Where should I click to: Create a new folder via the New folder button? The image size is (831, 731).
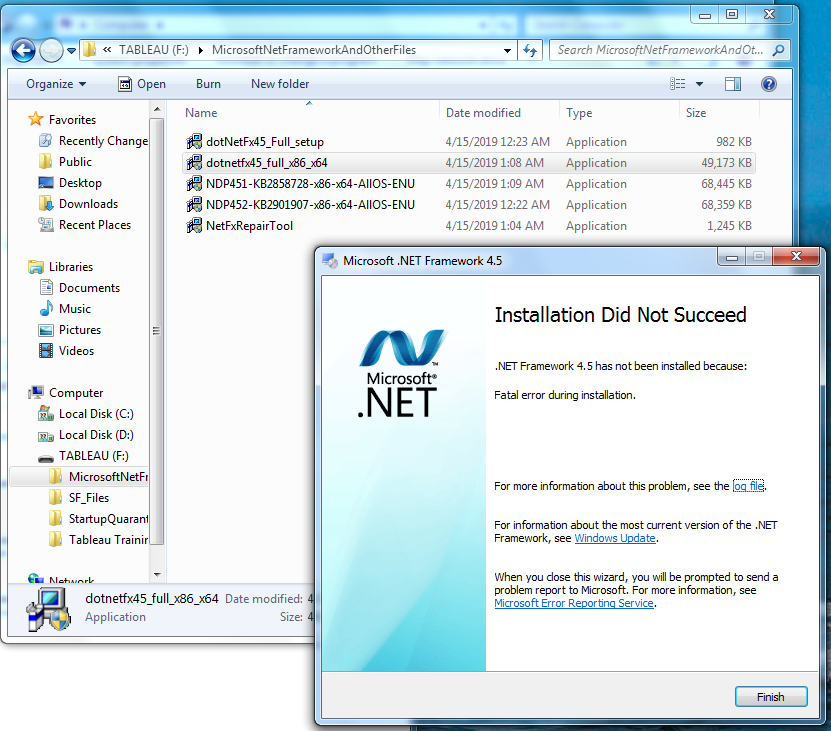pyautogui.click(x=280, y=84)
